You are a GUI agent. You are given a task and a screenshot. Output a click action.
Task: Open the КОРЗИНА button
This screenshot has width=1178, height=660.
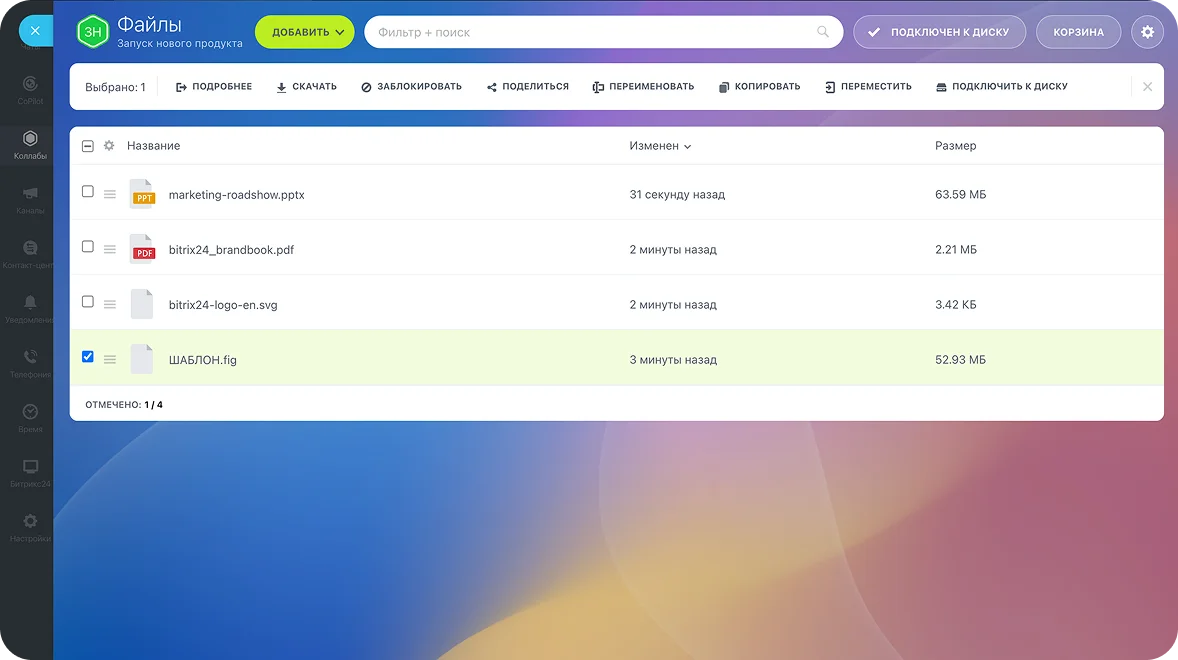coord(1078,32)
